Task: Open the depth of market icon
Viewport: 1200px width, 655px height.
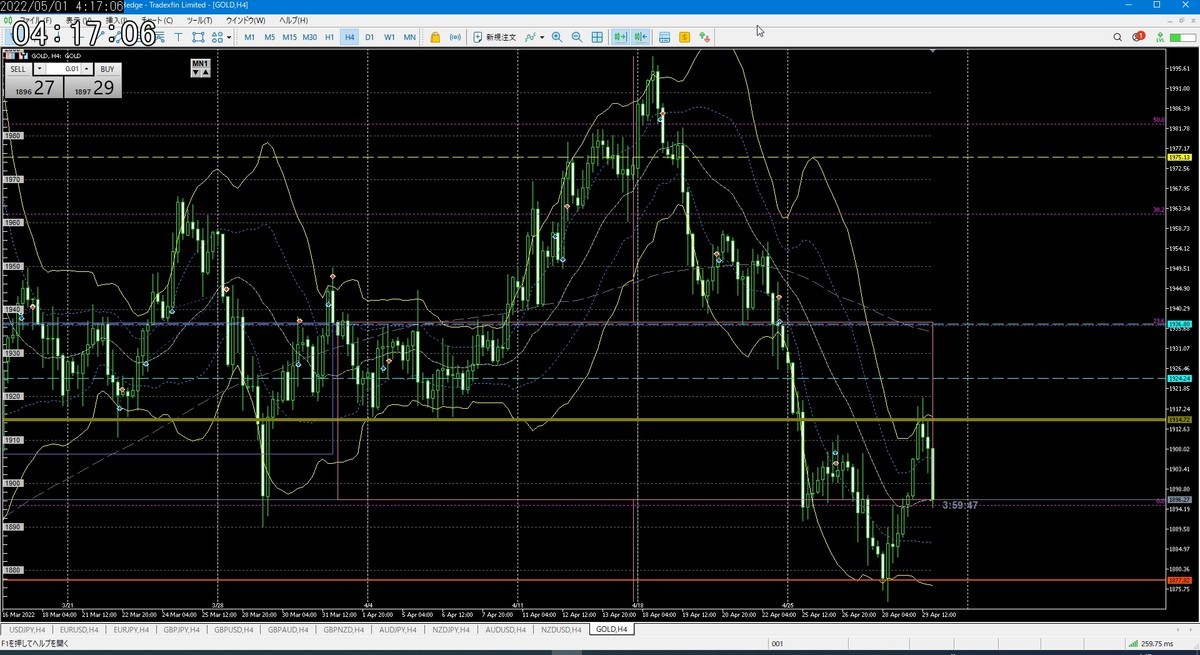Action: [664, 37]
